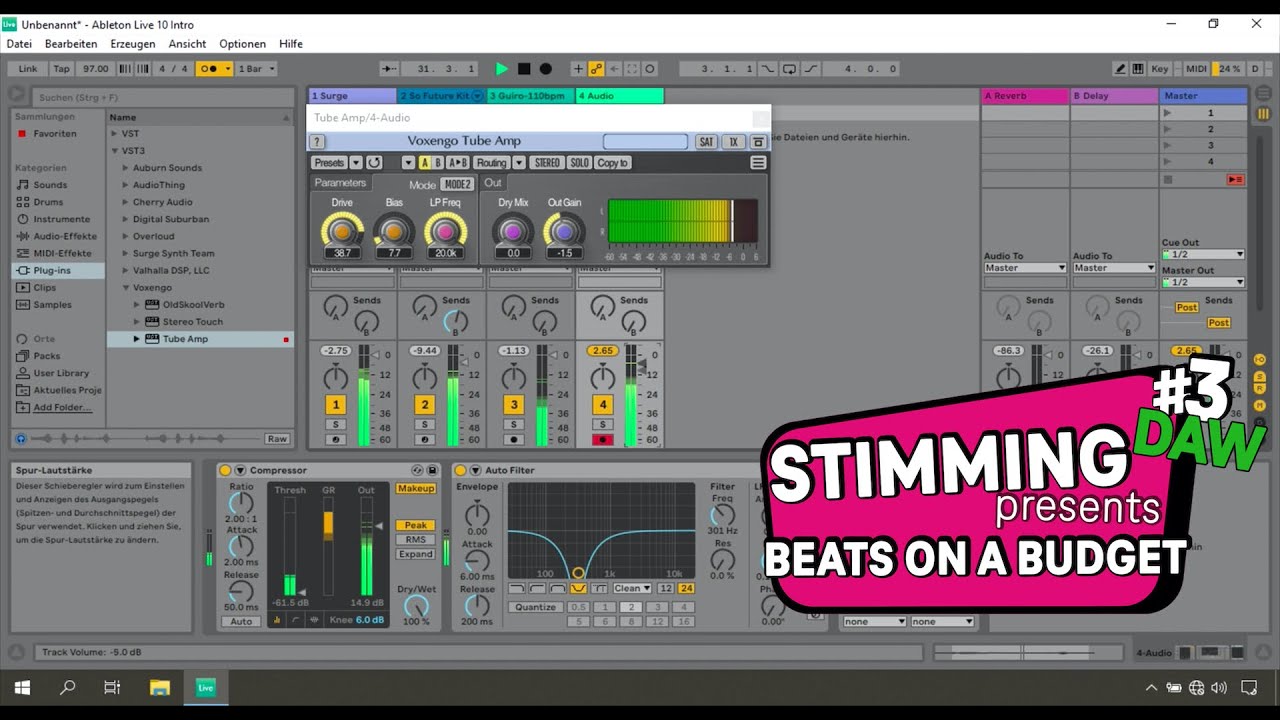Adjust the Out Gain knob in Tube Amp

[x=564, y=231]
